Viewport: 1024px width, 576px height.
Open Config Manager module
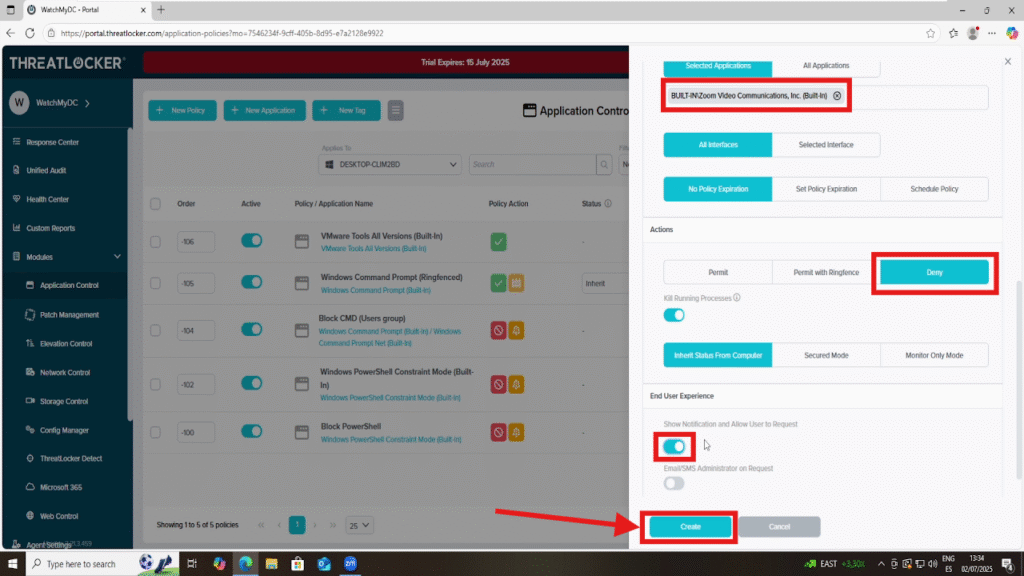point(64,430)
